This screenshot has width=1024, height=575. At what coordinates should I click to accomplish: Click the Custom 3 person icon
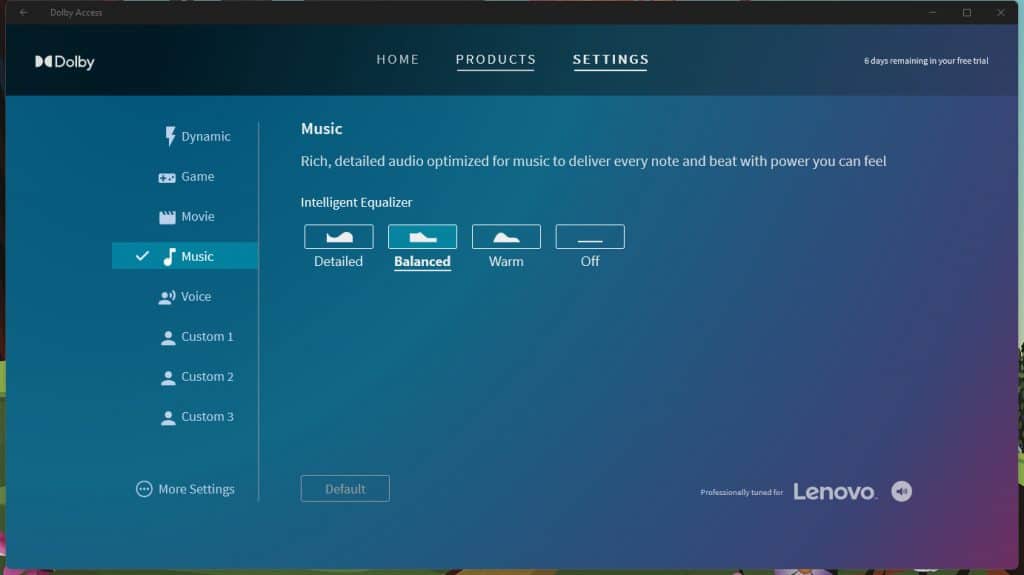point(168,418)
